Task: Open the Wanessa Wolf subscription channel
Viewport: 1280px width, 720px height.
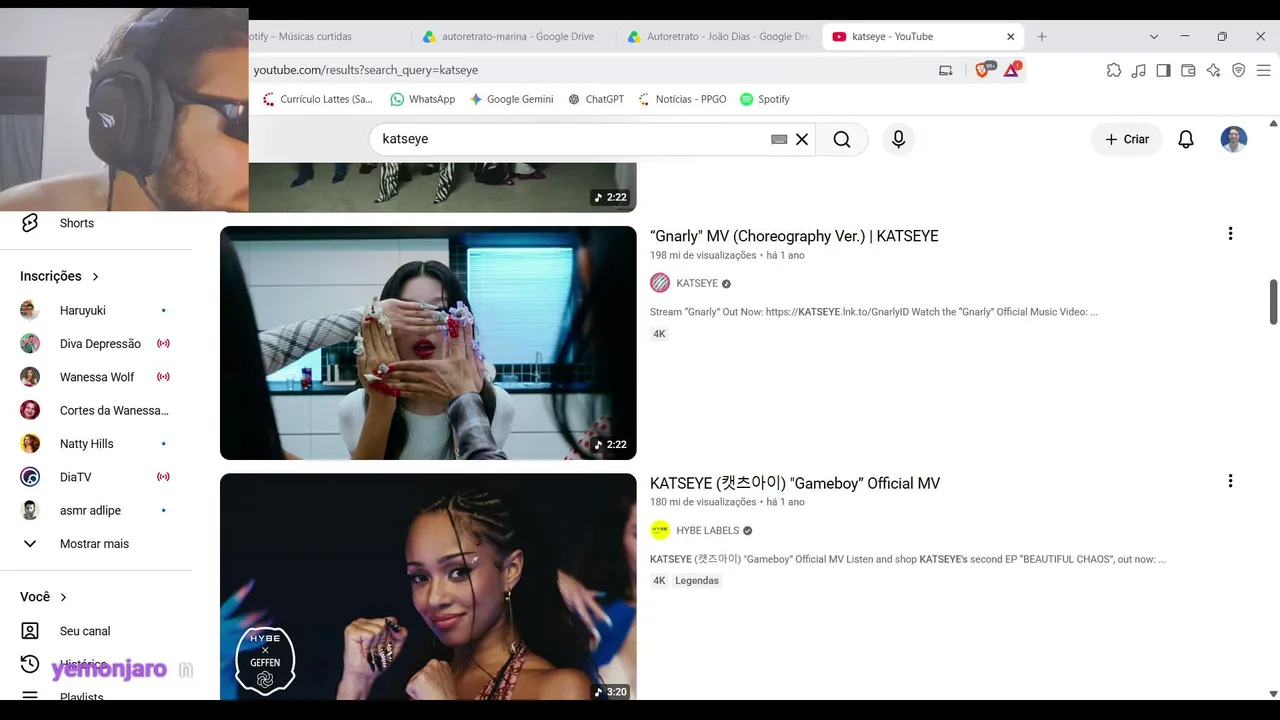Action: tap(96, 377)
